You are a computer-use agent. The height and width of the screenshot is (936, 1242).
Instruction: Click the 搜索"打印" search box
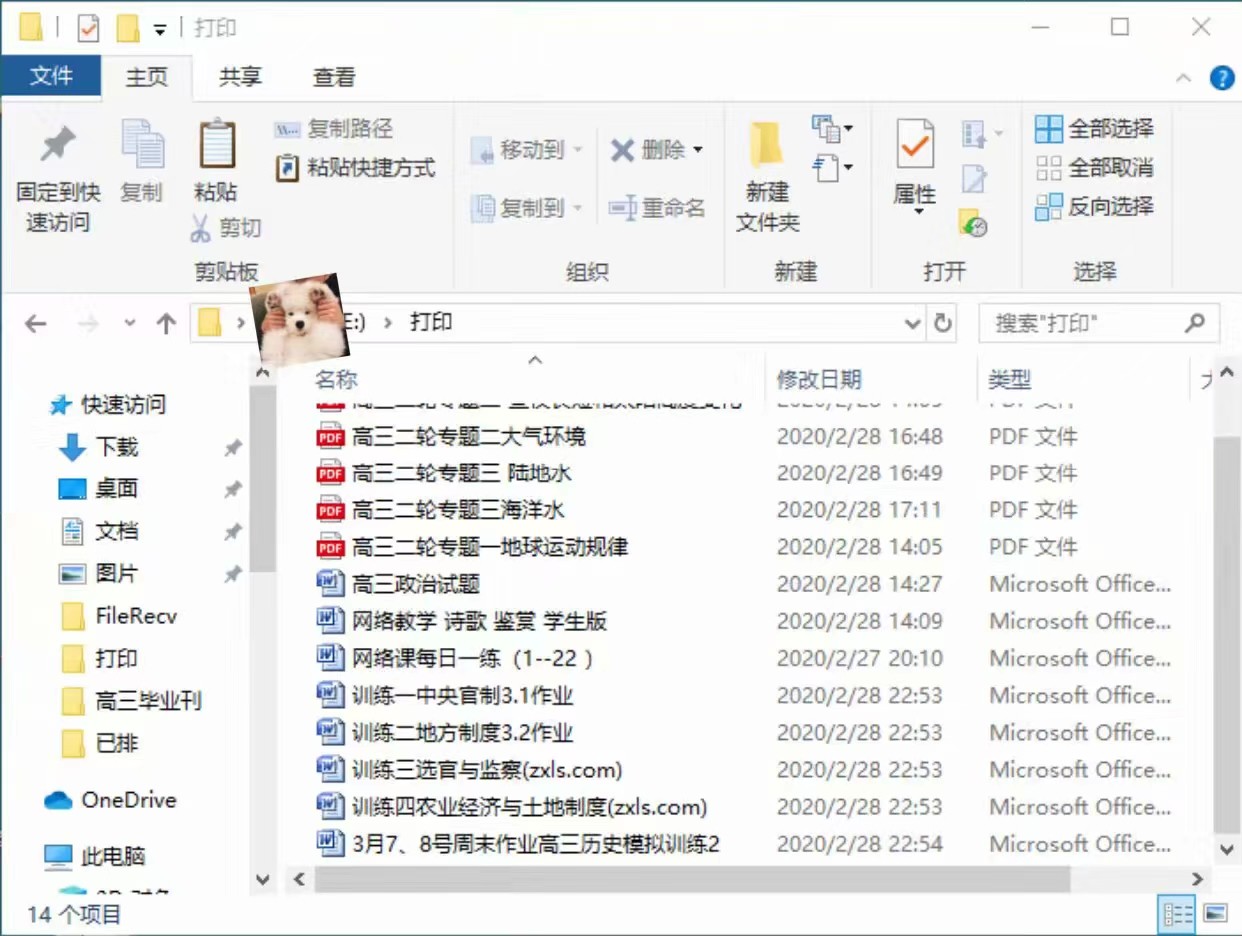[1080, 323]
